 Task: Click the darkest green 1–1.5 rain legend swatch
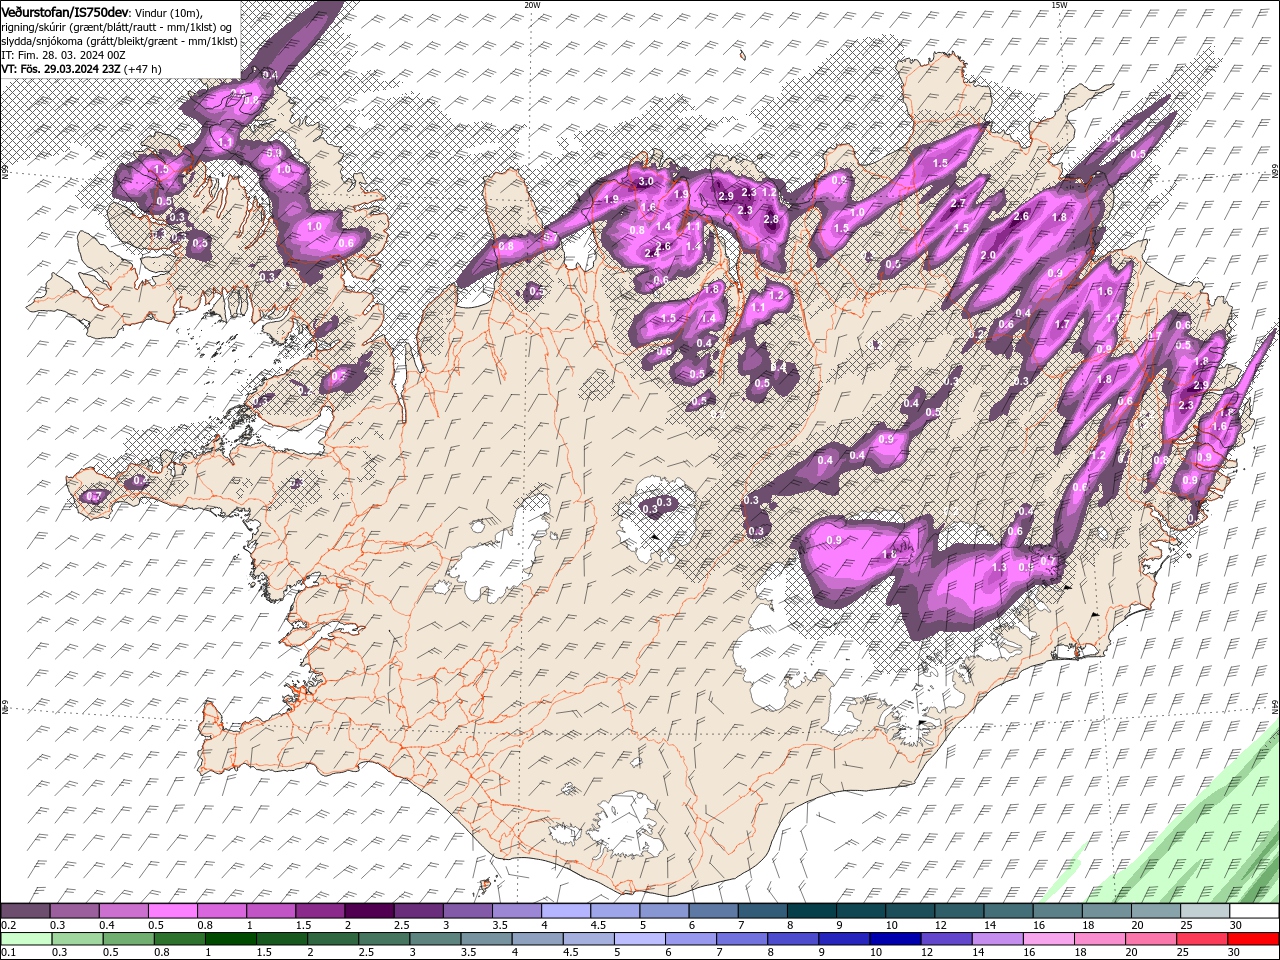coord(230,939)
